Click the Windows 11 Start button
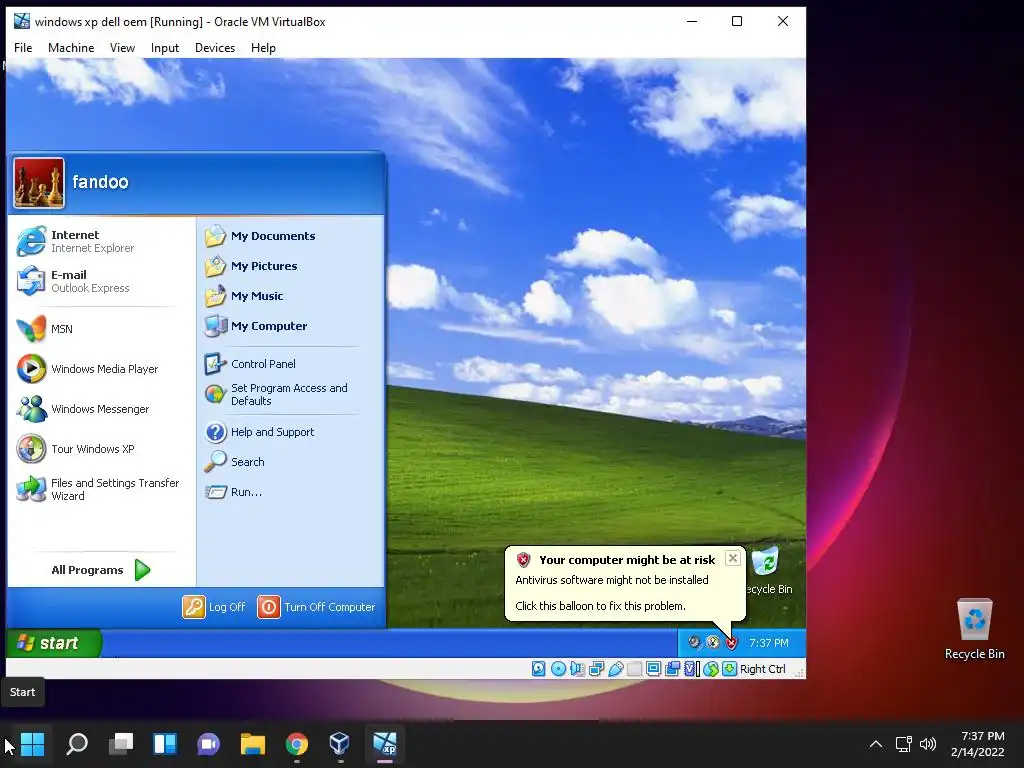 (x=33, y=744)
